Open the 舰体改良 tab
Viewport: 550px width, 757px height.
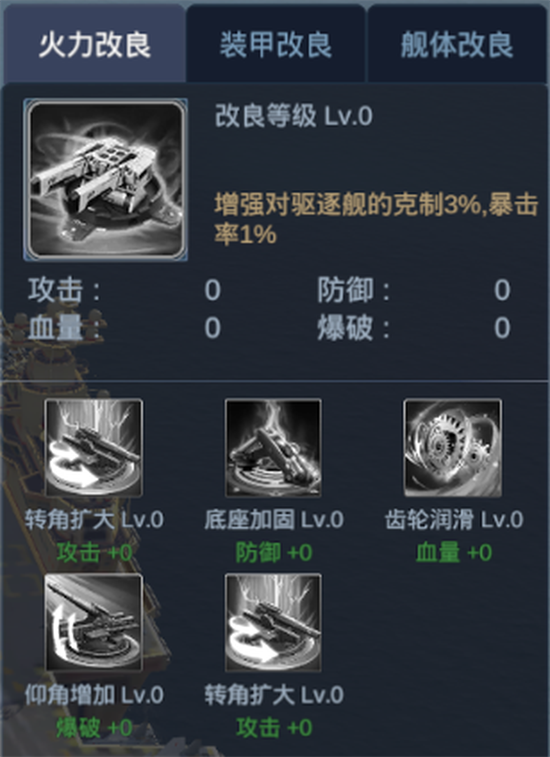pos(457,44)
